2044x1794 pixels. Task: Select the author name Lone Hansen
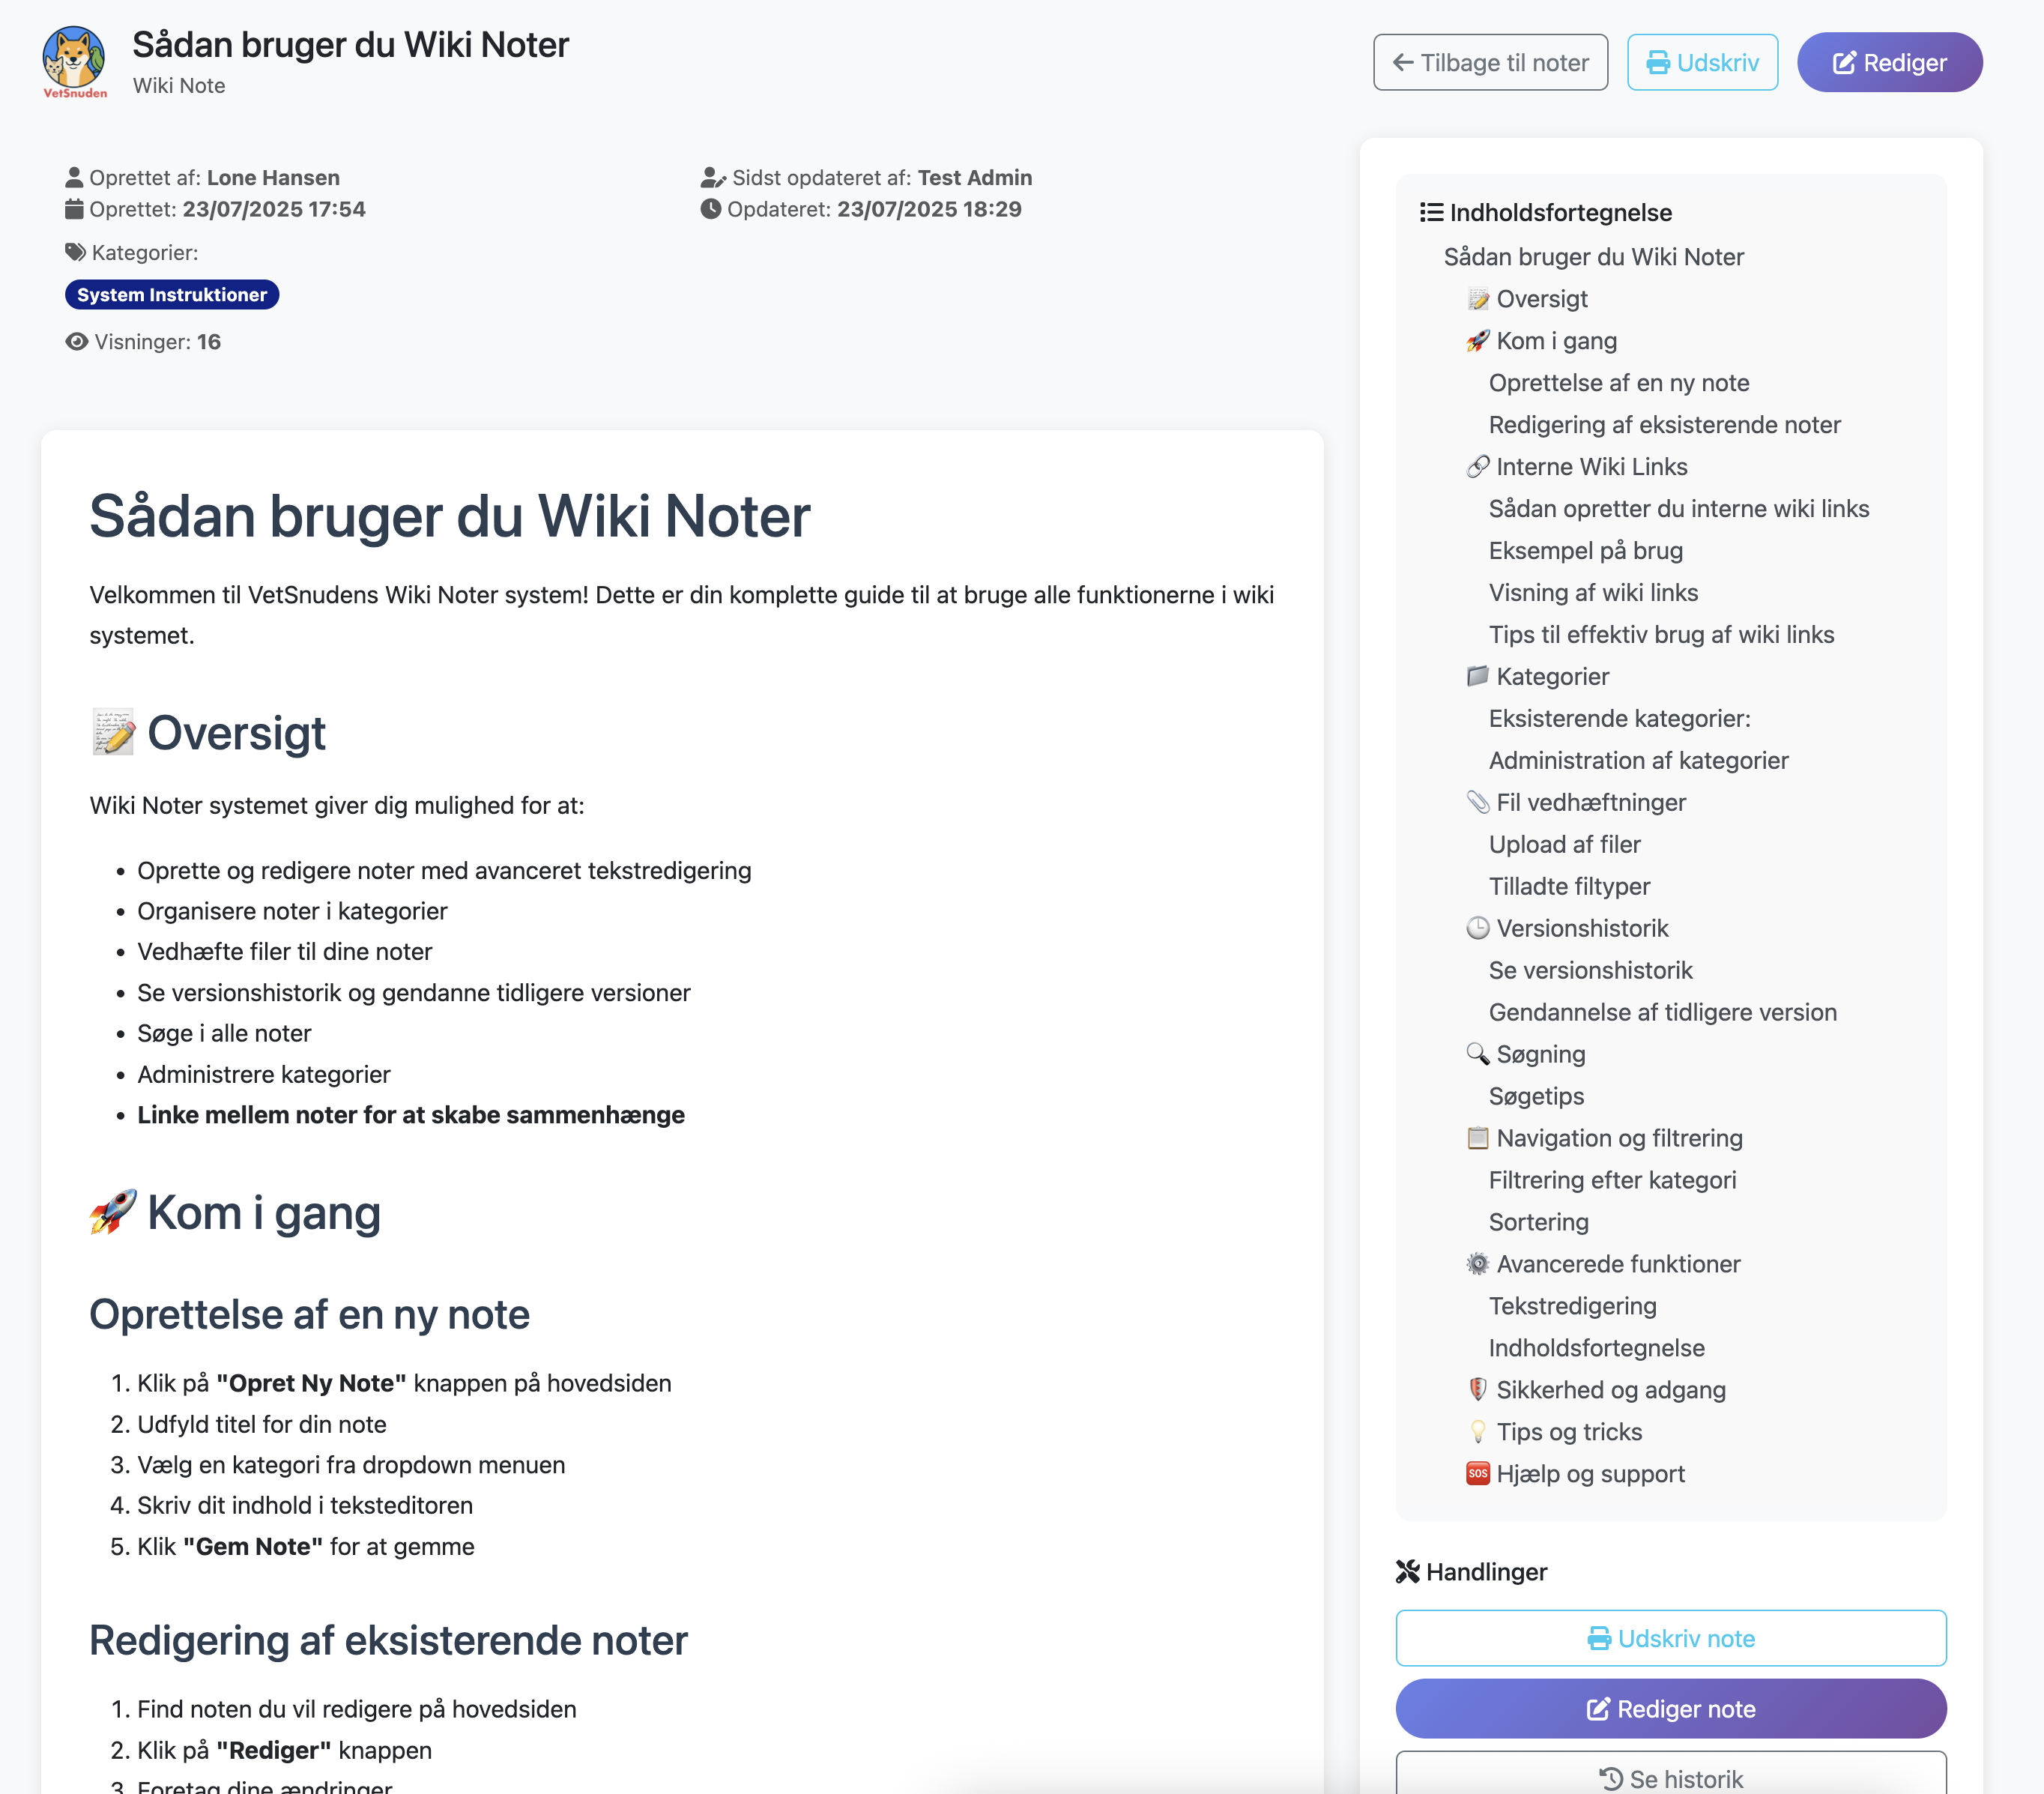(x=273, y=177)
